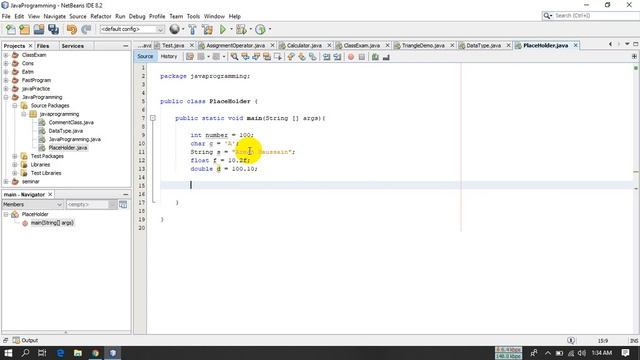Collapse the JavaProgramming project node
The width and height of the screenshot is (640, 360).
click(6, 97)
